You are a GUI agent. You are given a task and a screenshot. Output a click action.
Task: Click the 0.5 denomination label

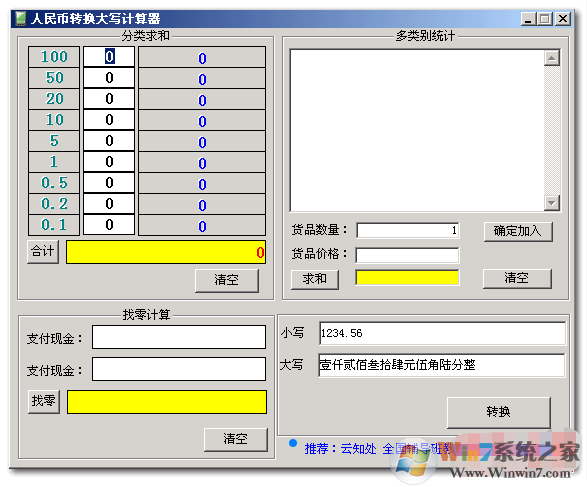tap(54, 183)
